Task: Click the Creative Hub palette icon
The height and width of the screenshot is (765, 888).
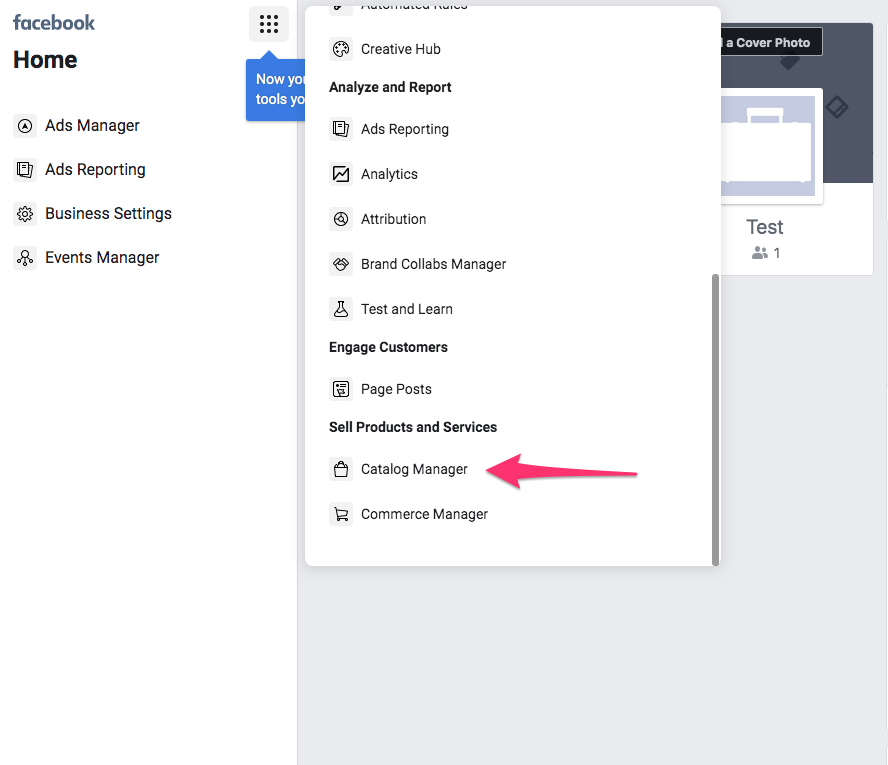Action: tap(341, 49)
